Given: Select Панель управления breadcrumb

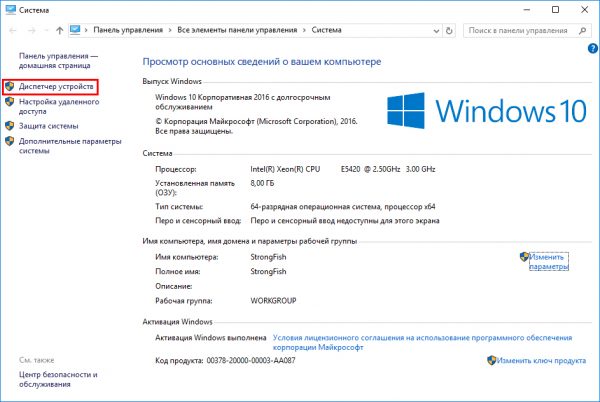Looking at the screenshot, I should tap(128, 30).
